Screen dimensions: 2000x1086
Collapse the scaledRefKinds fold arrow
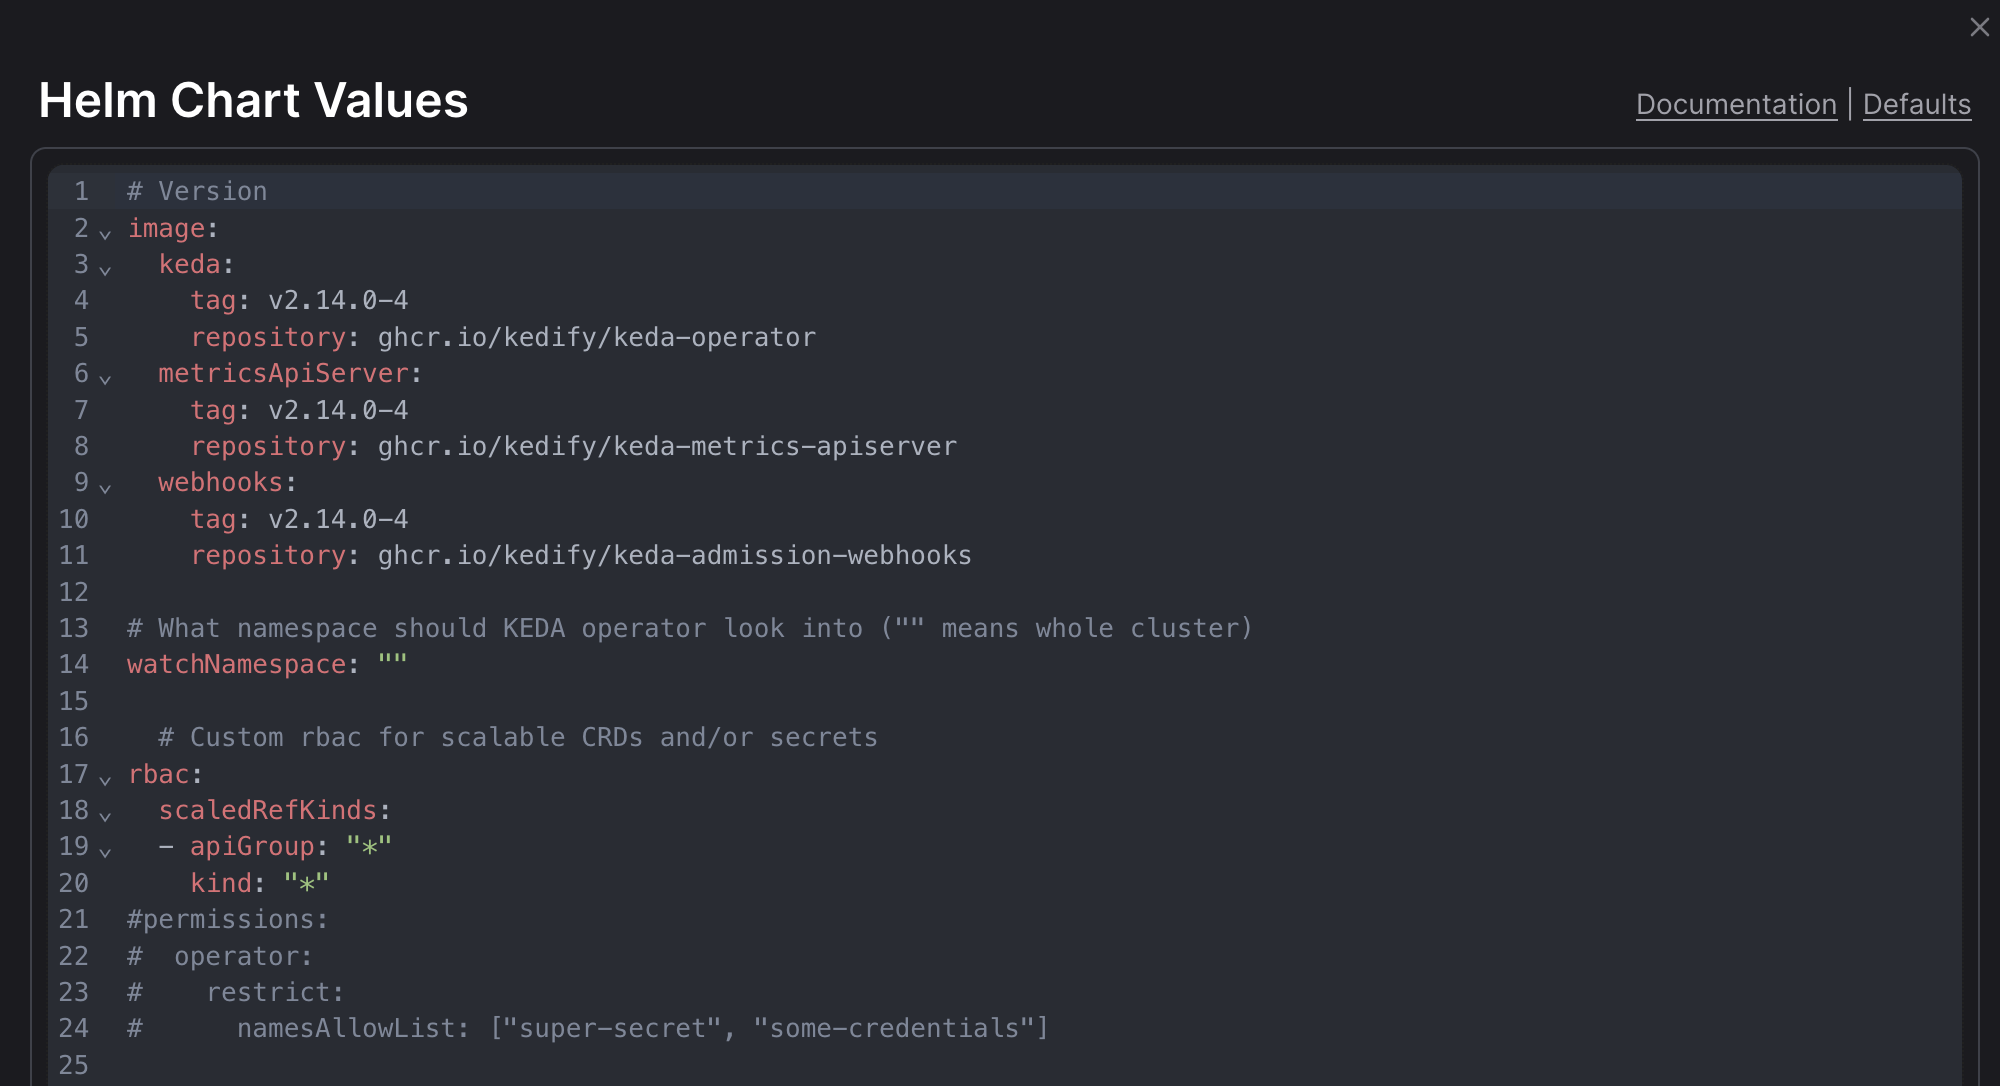(x=105, y=815)
